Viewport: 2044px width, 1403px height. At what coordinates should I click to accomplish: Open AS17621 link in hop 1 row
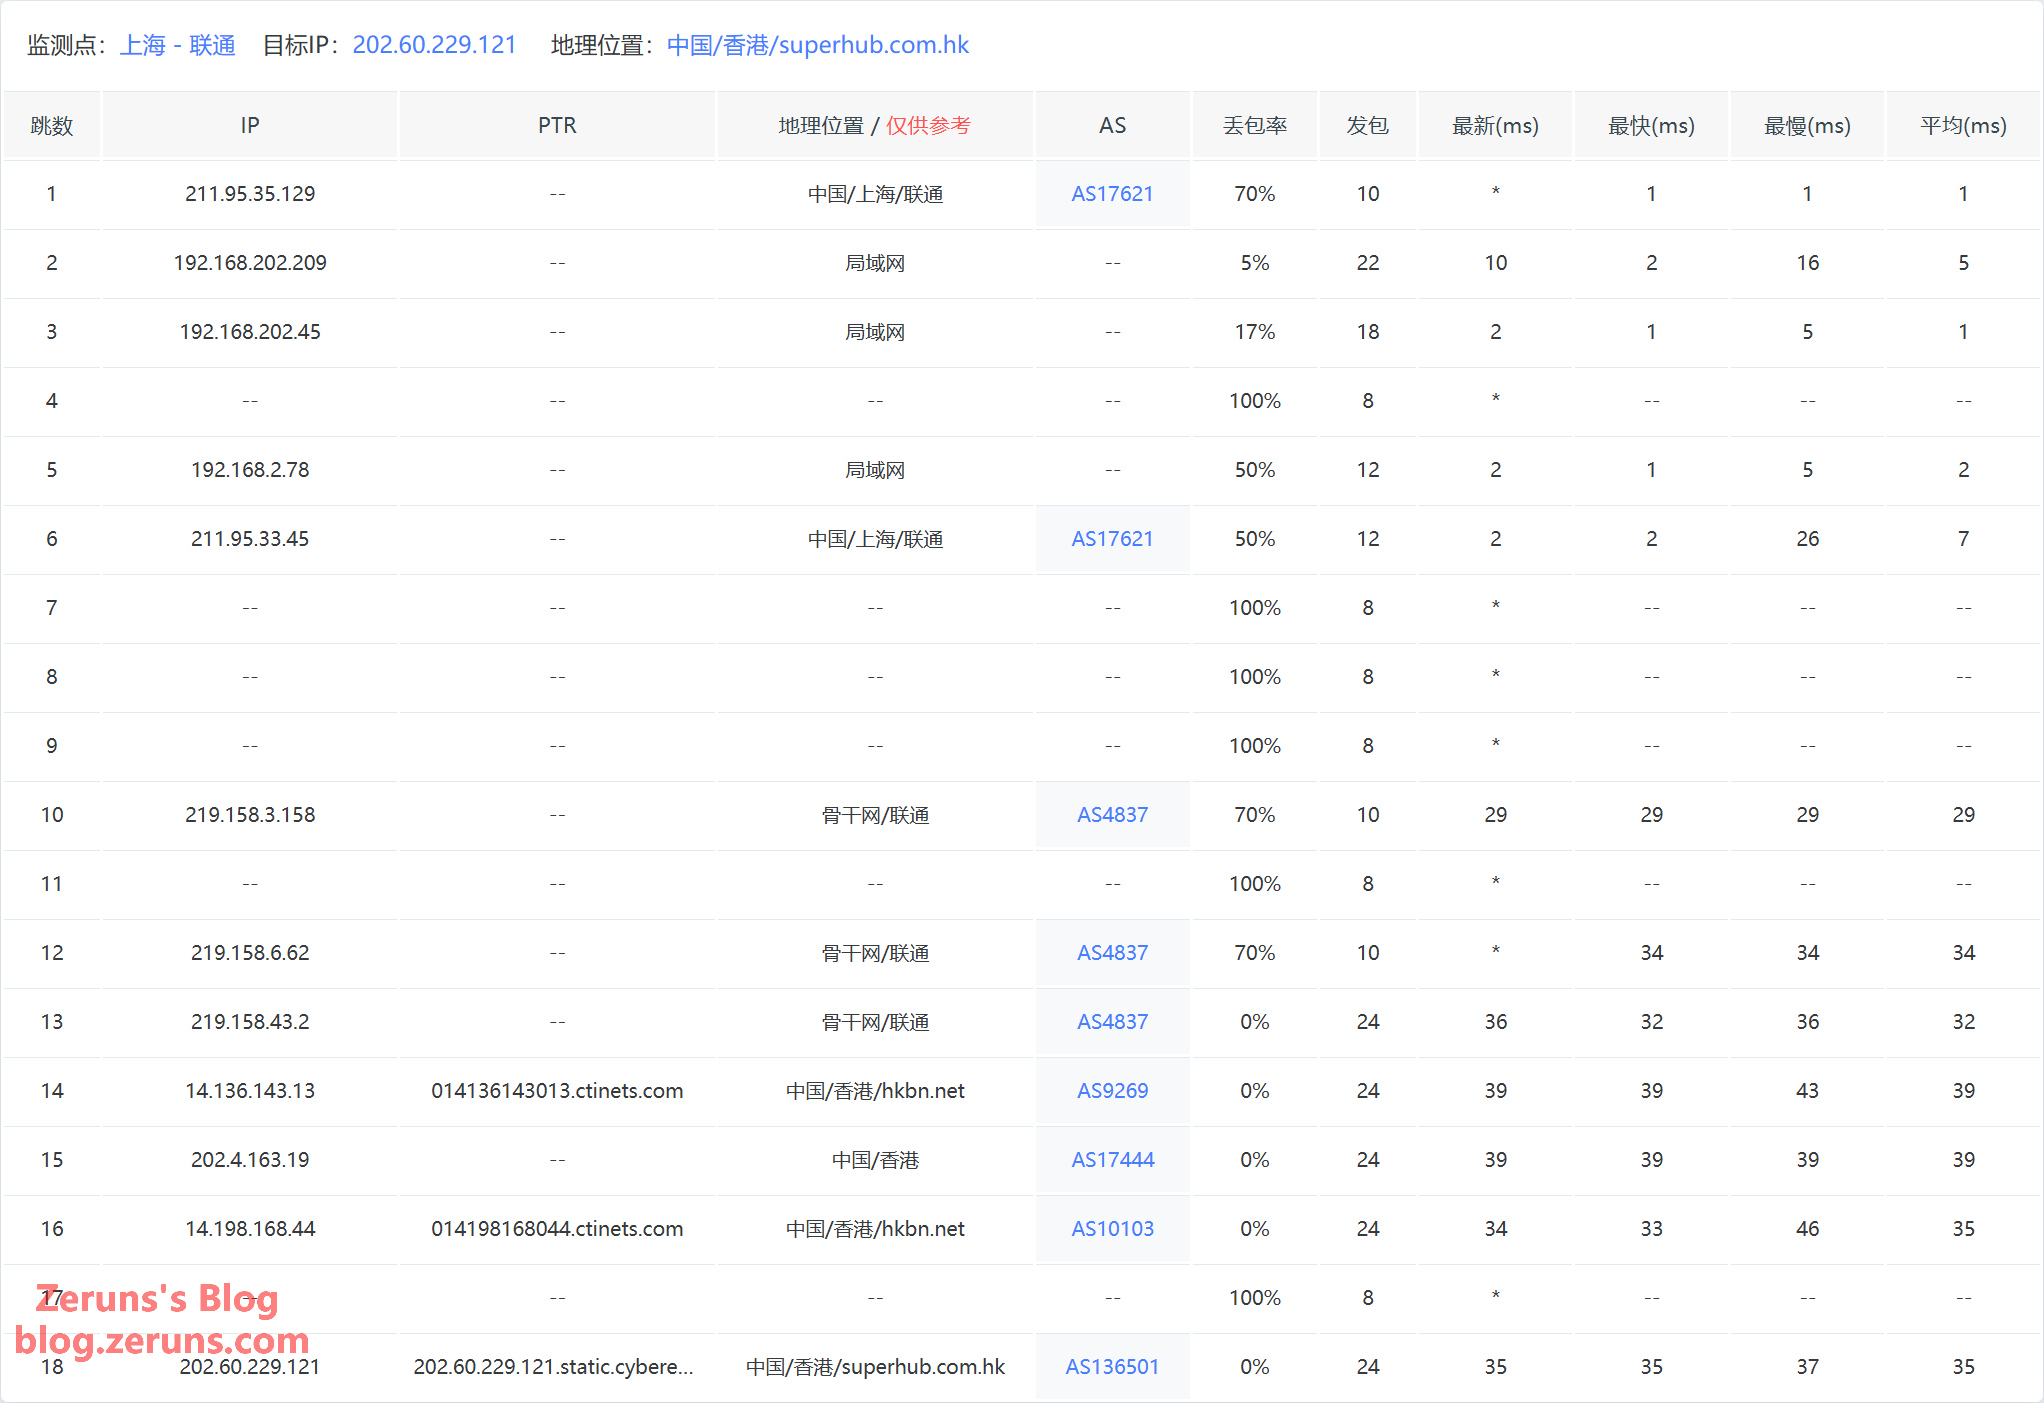[1112, 194]
